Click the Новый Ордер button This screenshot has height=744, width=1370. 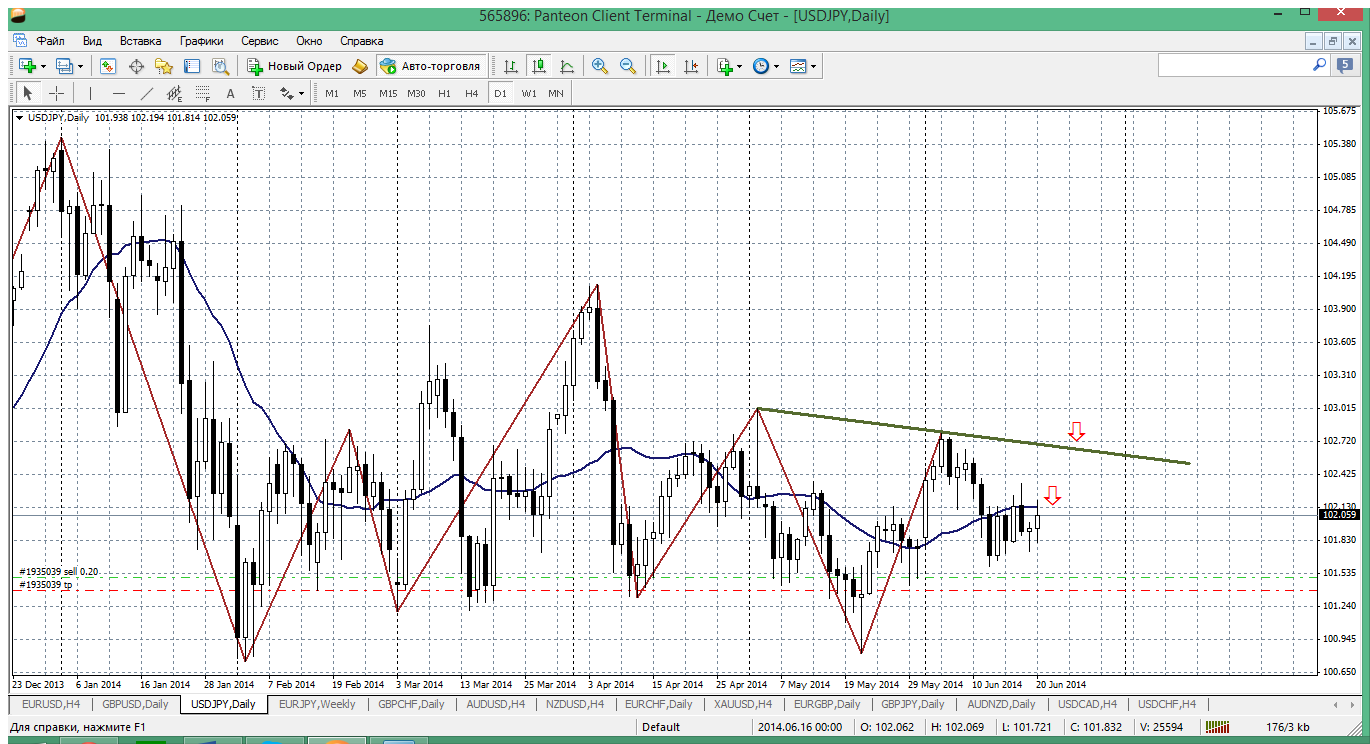point(295,66)
